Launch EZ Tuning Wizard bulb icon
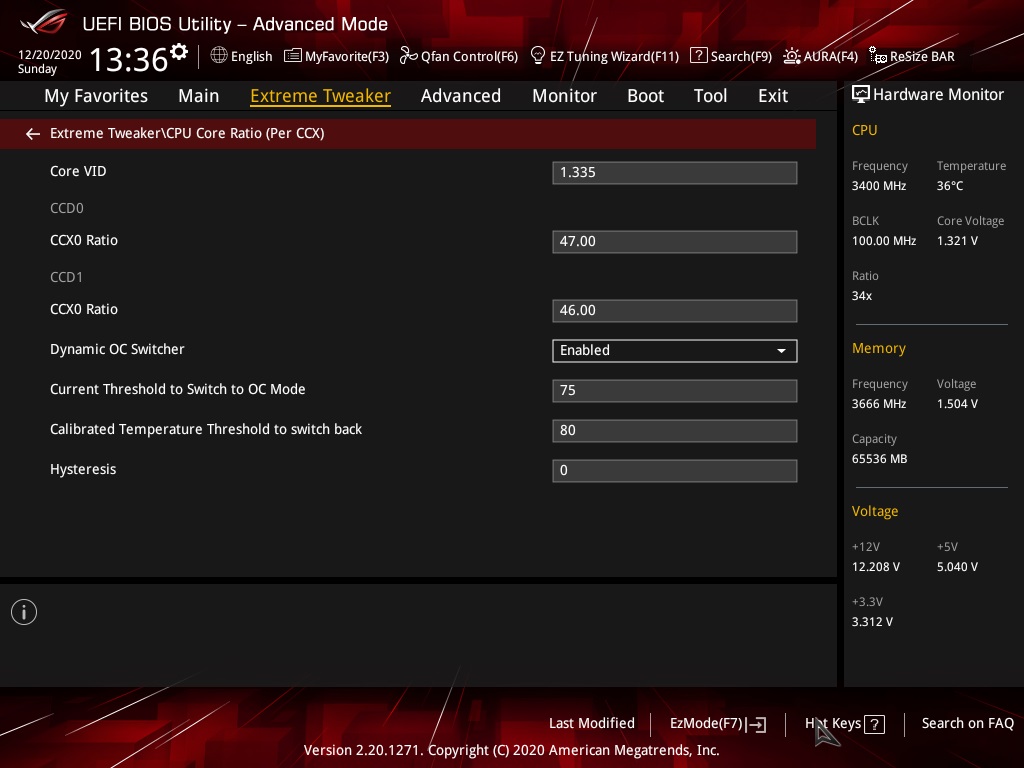Screen dimensions: 1024x768 (537, 56)
